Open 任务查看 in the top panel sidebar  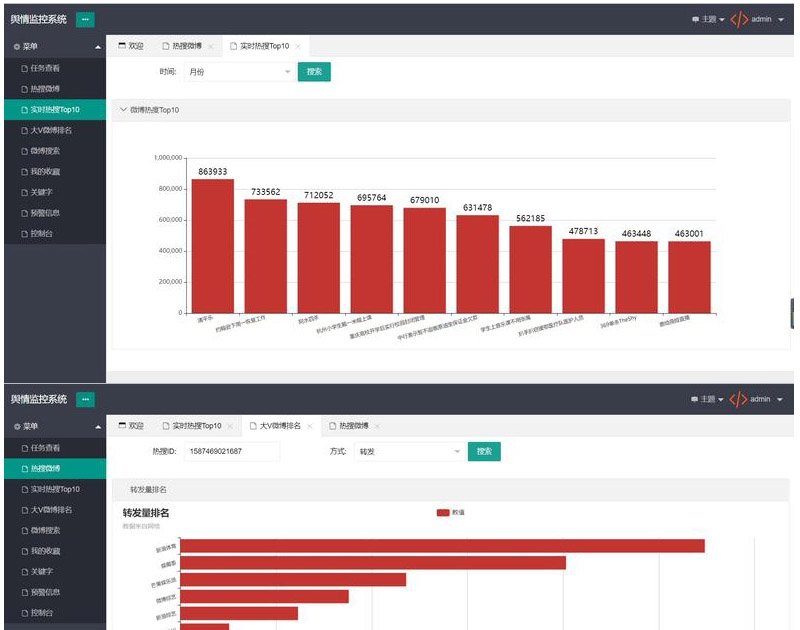(x=55, y=68)
